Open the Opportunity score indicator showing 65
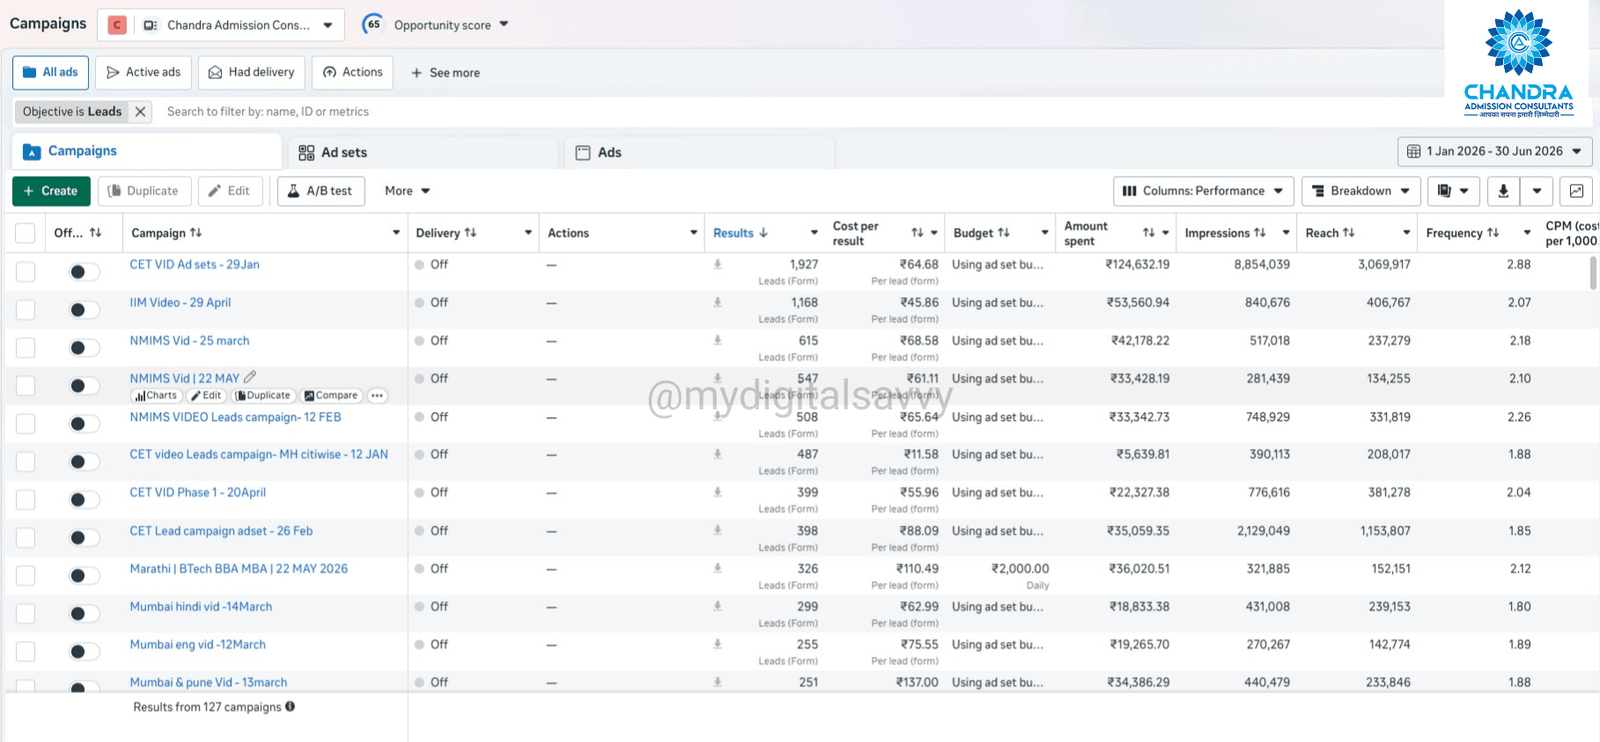 tap(373, 24)
